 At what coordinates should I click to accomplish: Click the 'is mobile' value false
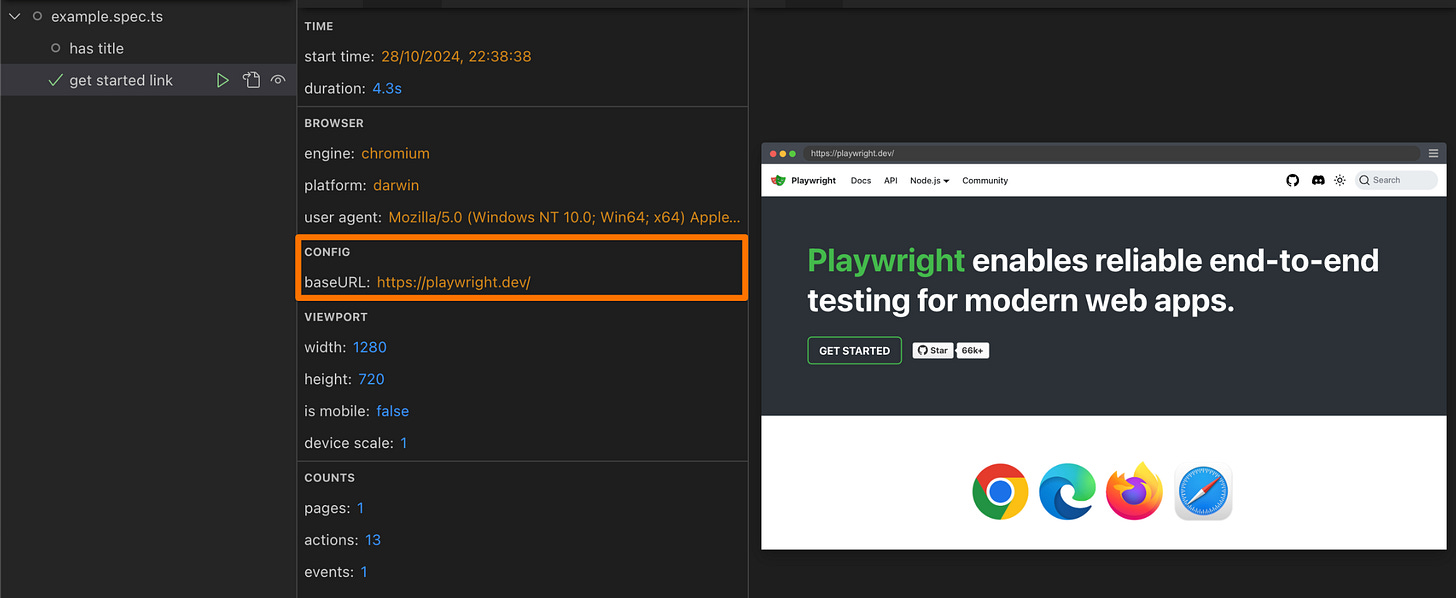pos(392,411)
